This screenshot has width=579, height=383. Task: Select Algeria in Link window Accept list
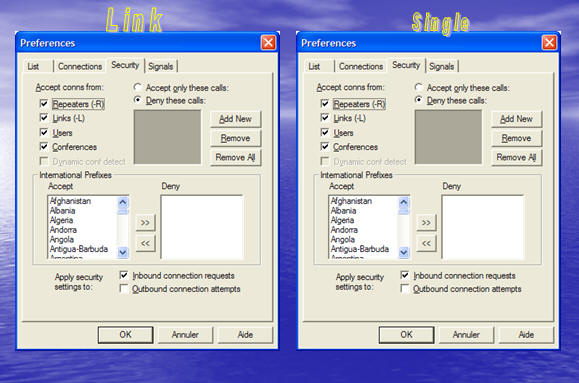(83, 220)
